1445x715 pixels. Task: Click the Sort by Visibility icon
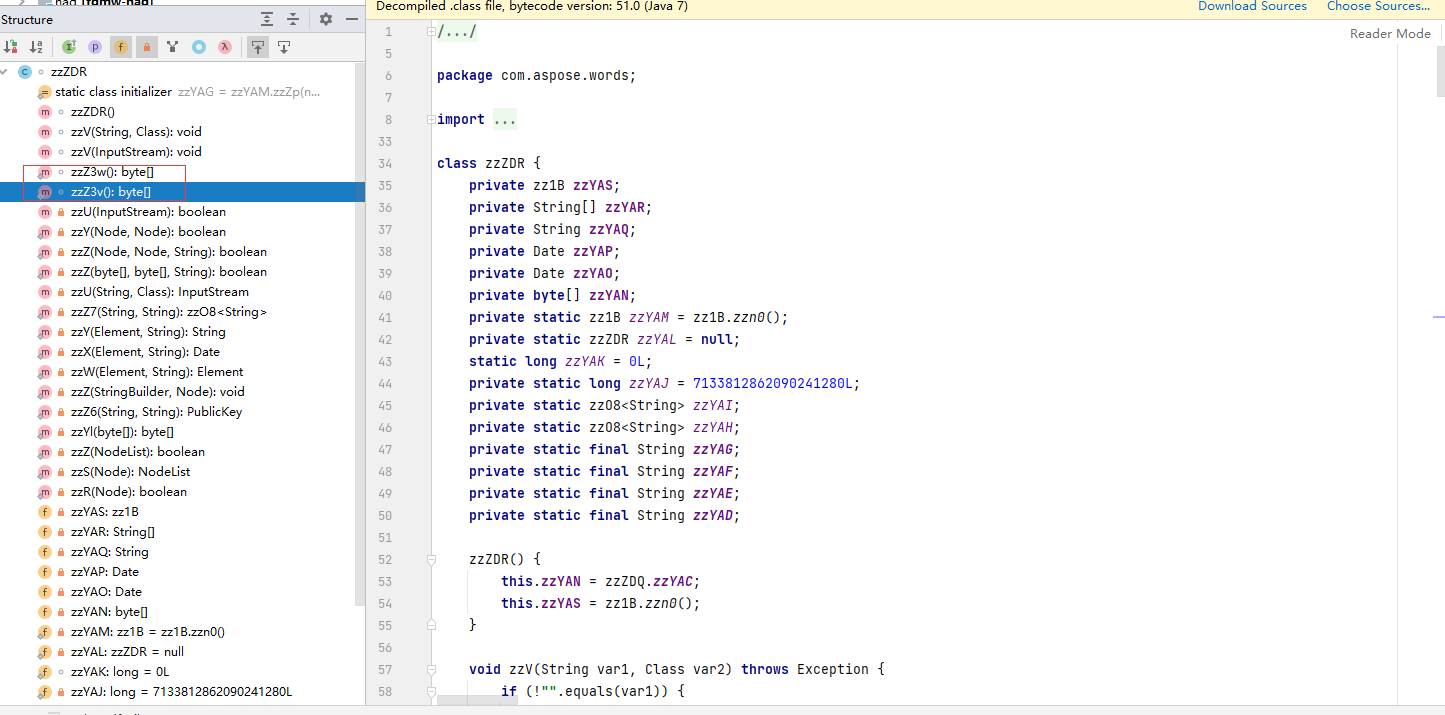tap(11, 46)
